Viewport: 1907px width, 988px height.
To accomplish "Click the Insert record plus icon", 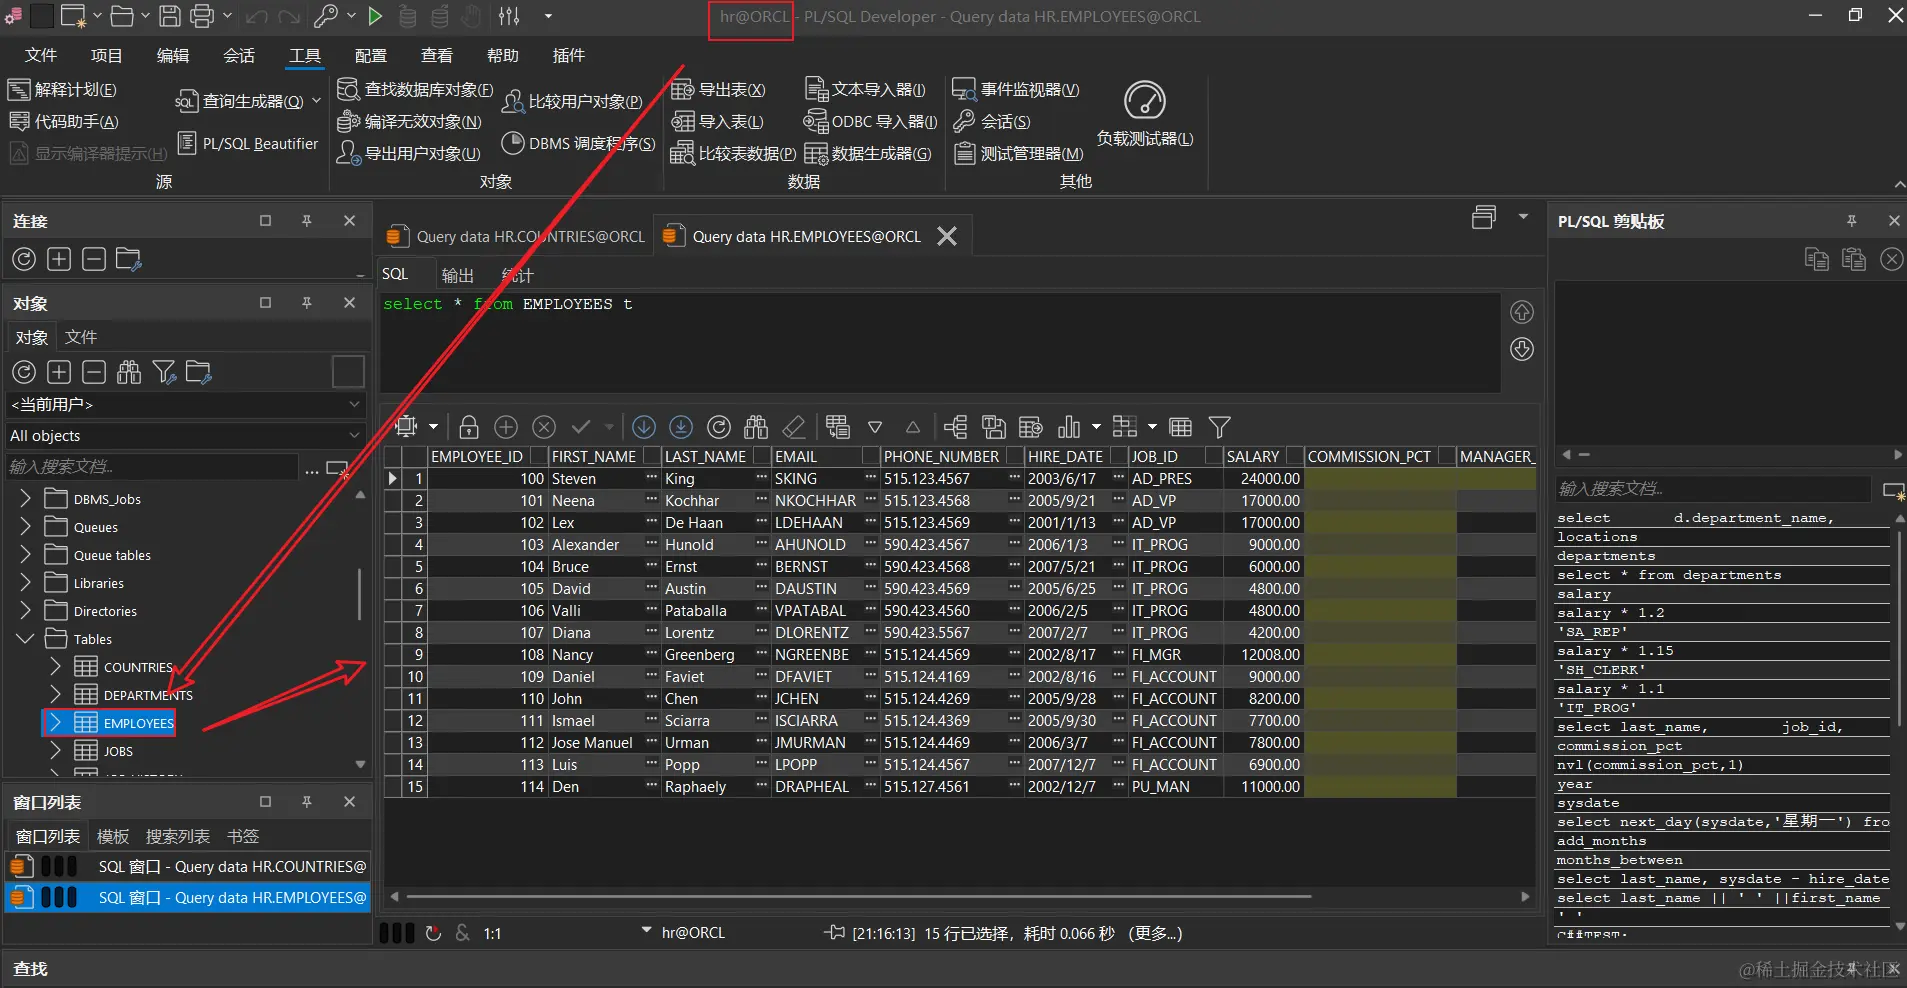I will pos(506,427).
